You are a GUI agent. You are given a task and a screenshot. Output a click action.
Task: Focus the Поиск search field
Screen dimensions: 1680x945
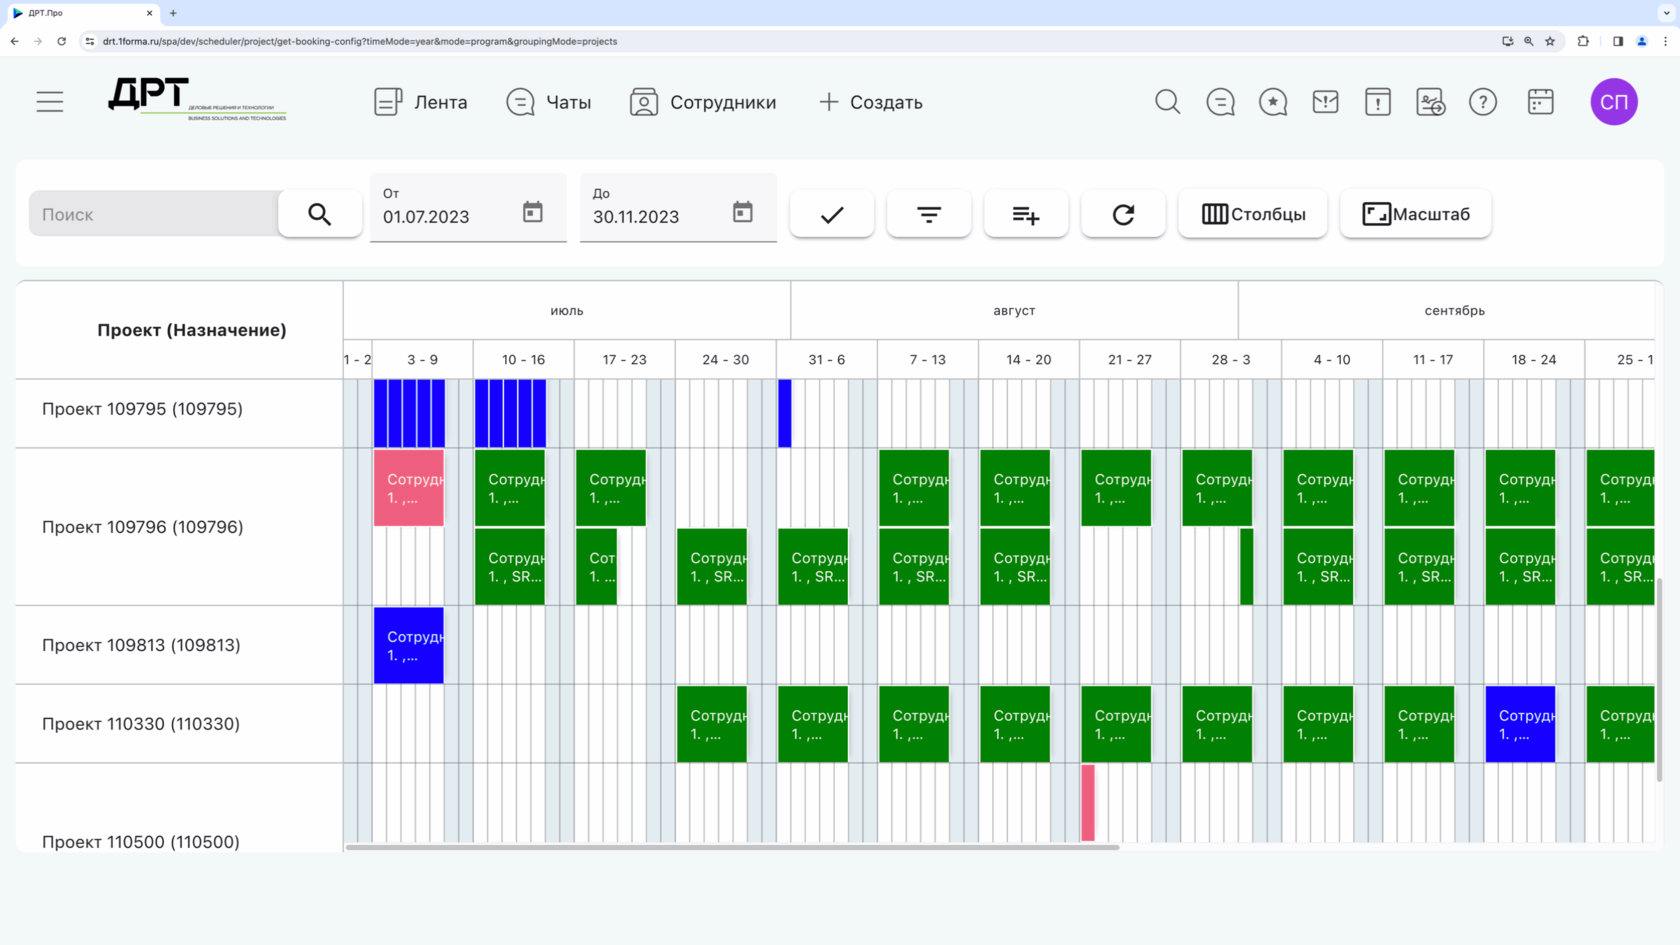154,214
